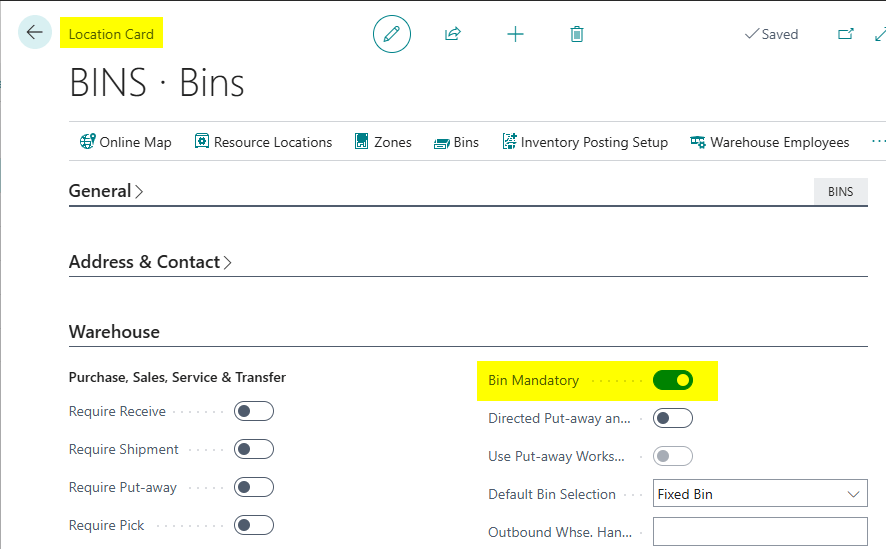The height and width of the screenshot is (549, 886).
Task: Open page in new window icon
Action: point(845,34)
